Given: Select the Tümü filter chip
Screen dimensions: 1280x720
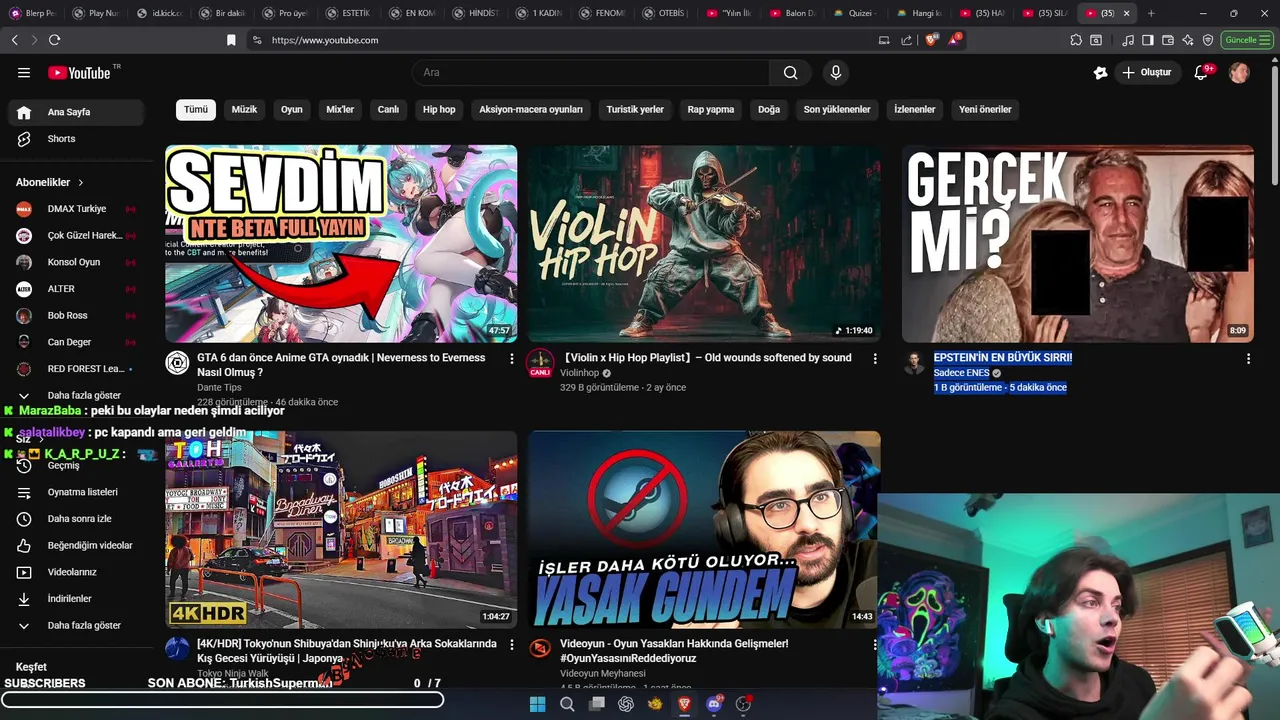Looking at the screenshot, I should [x=196, y=109].
